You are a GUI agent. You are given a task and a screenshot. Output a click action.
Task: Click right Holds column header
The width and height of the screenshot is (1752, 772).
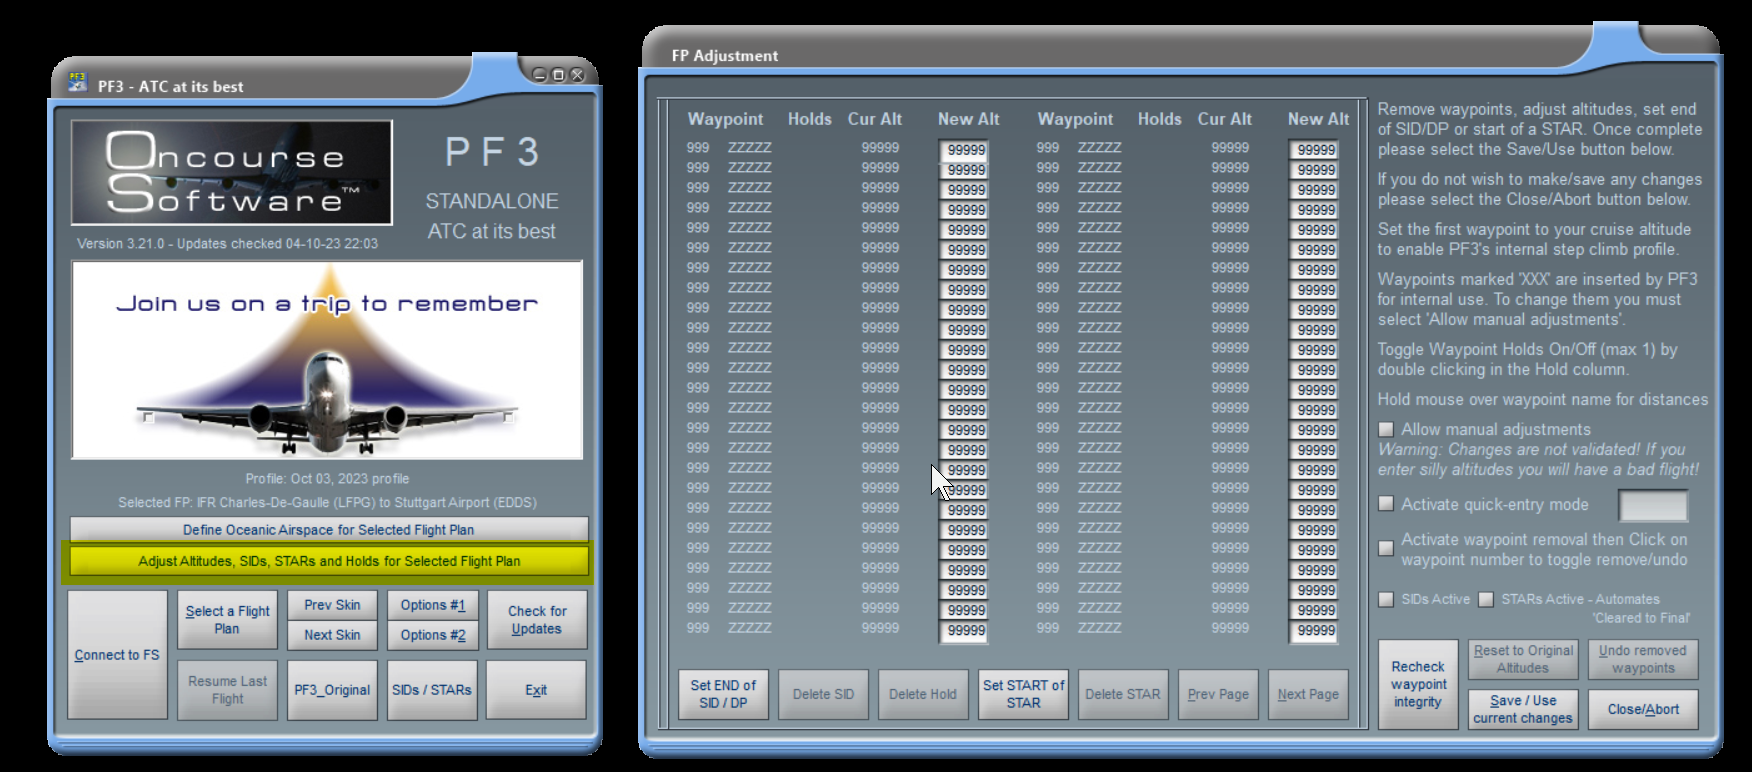pos(1159,119)
